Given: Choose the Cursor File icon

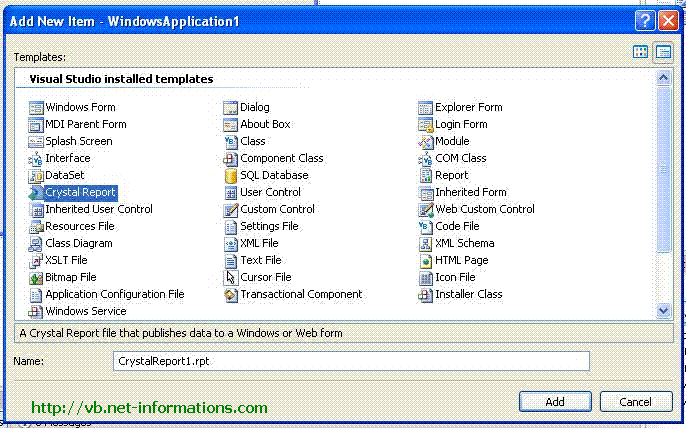Looking at the screenshot, I should coord(231,278).
